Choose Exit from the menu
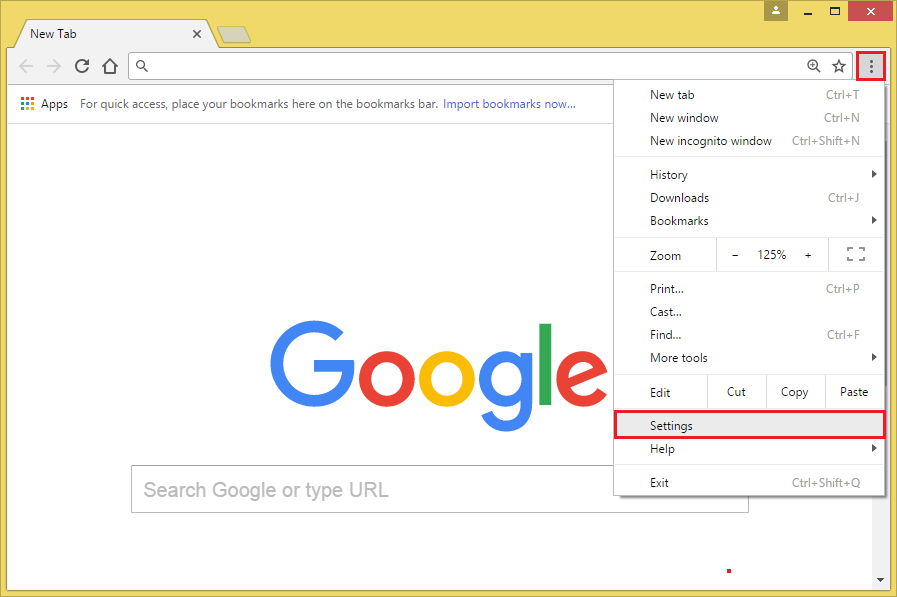The image size is (897, 597). coord(749,483)
